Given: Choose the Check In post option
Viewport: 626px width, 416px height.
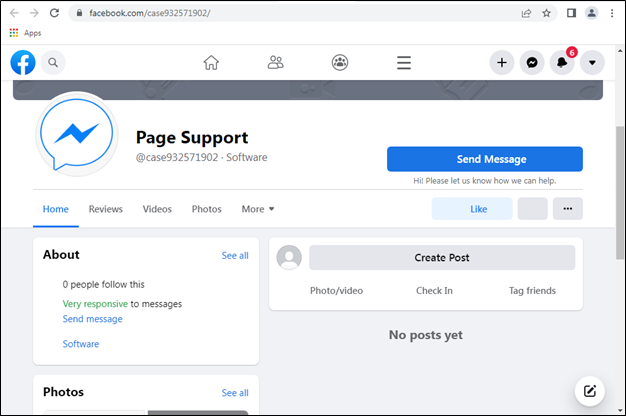Looking at the screenshot, I should (434, 291).
